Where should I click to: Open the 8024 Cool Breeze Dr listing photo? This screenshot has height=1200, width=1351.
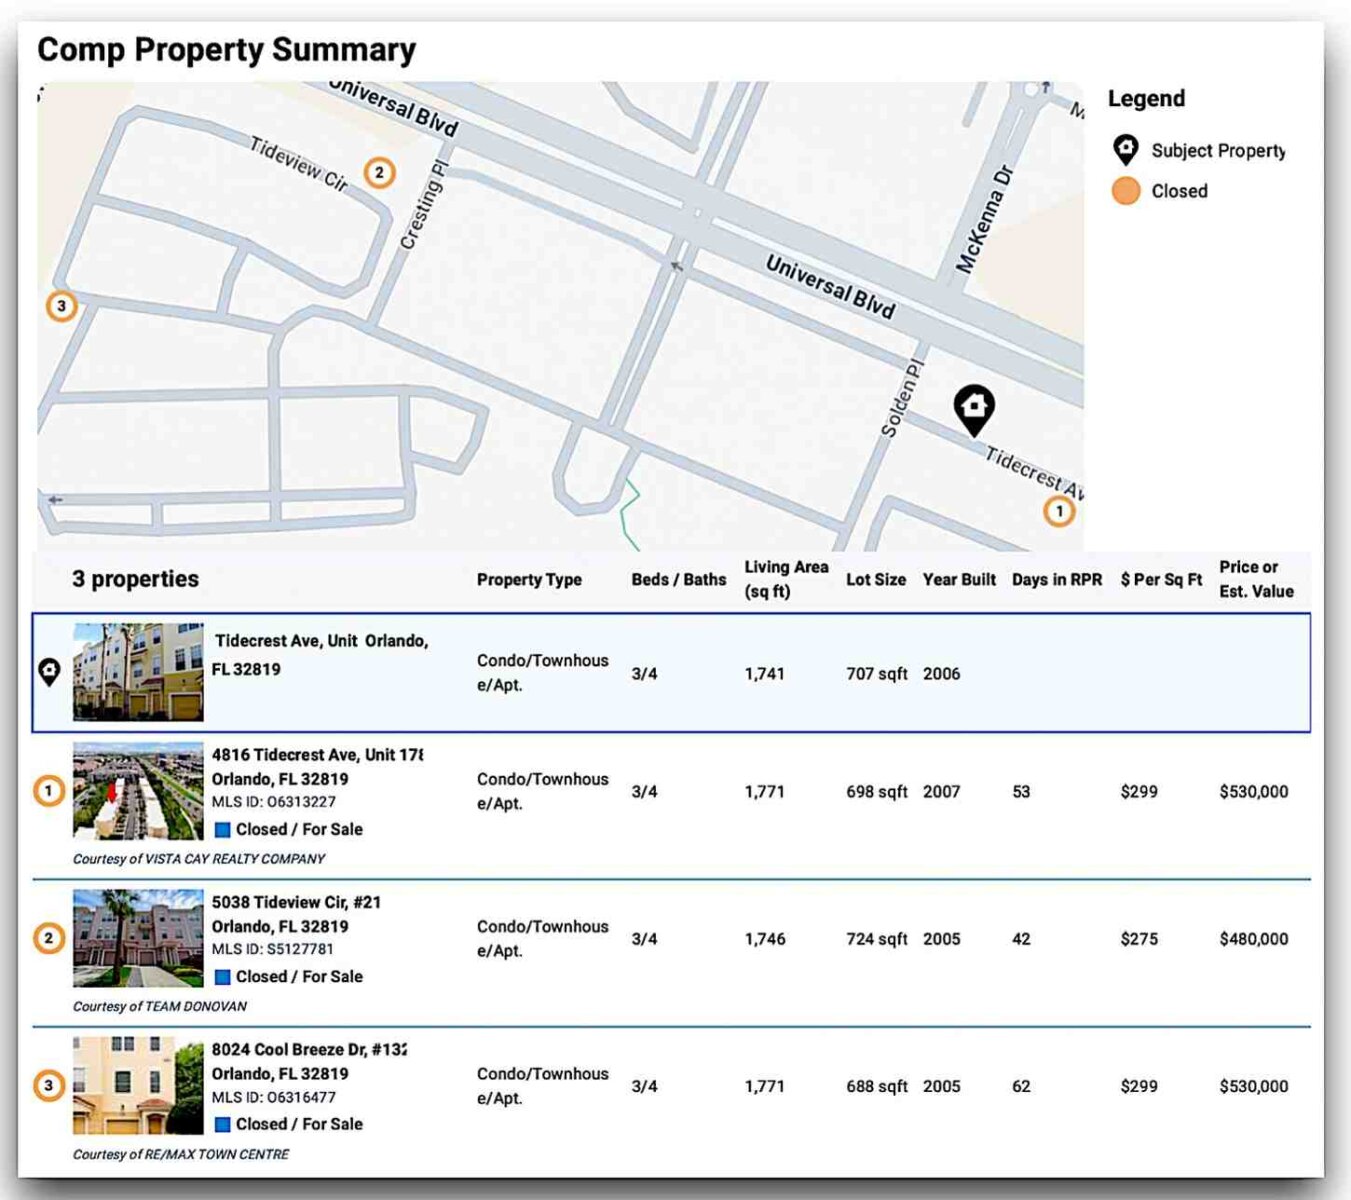click(138, 1085)
